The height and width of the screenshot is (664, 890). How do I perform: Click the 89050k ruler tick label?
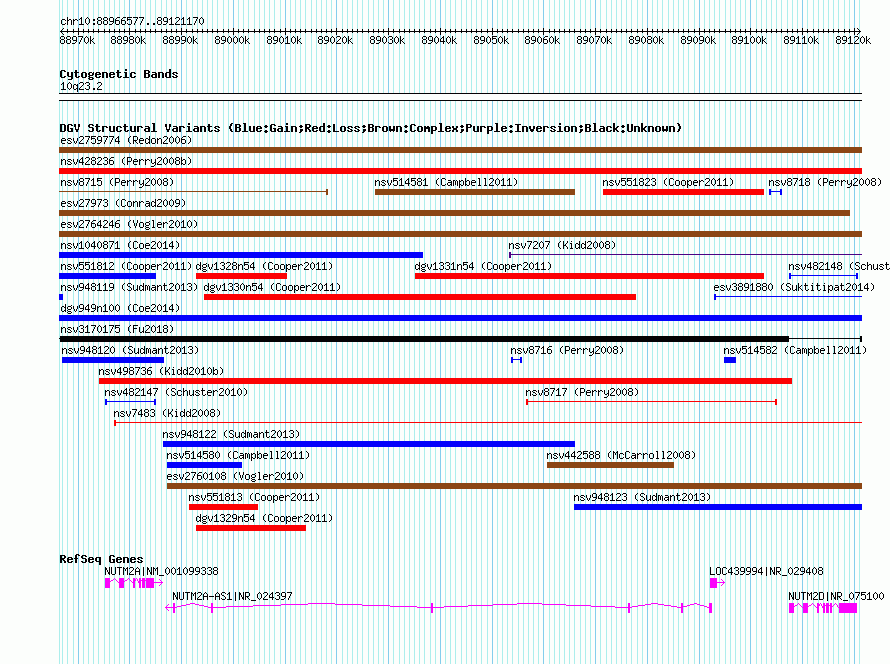[x=491, y=40]
